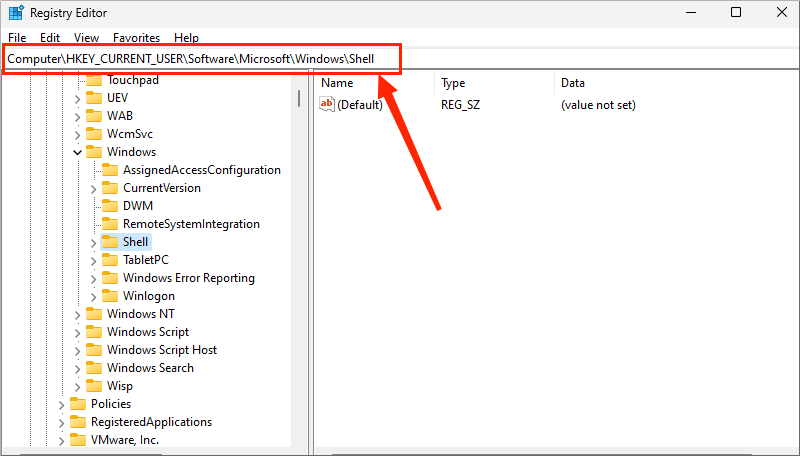
Task: Expand the WAB key
Action: pos(77,117)
